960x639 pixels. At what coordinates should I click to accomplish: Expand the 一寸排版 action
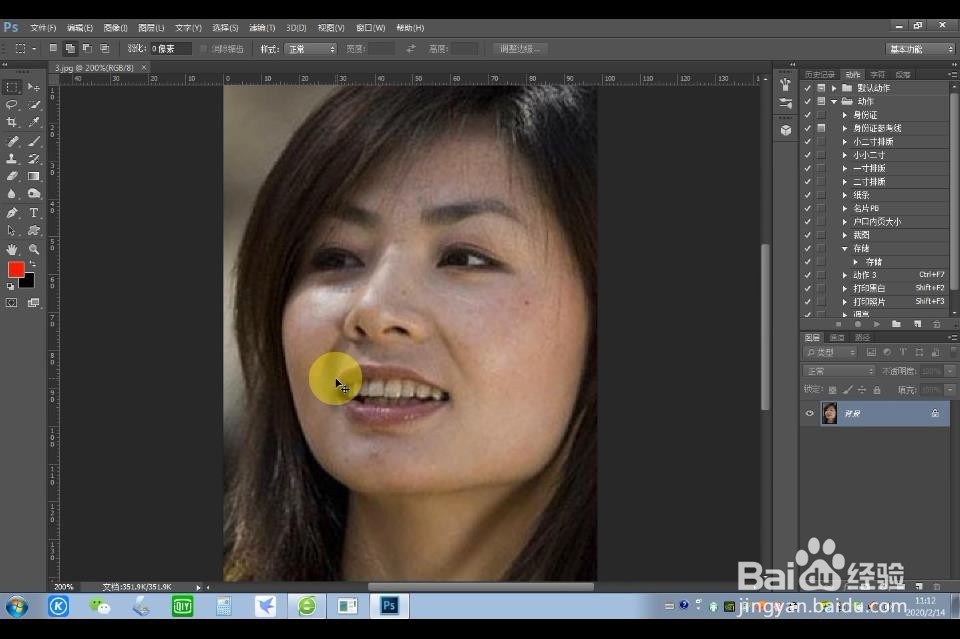pos(845,168)
